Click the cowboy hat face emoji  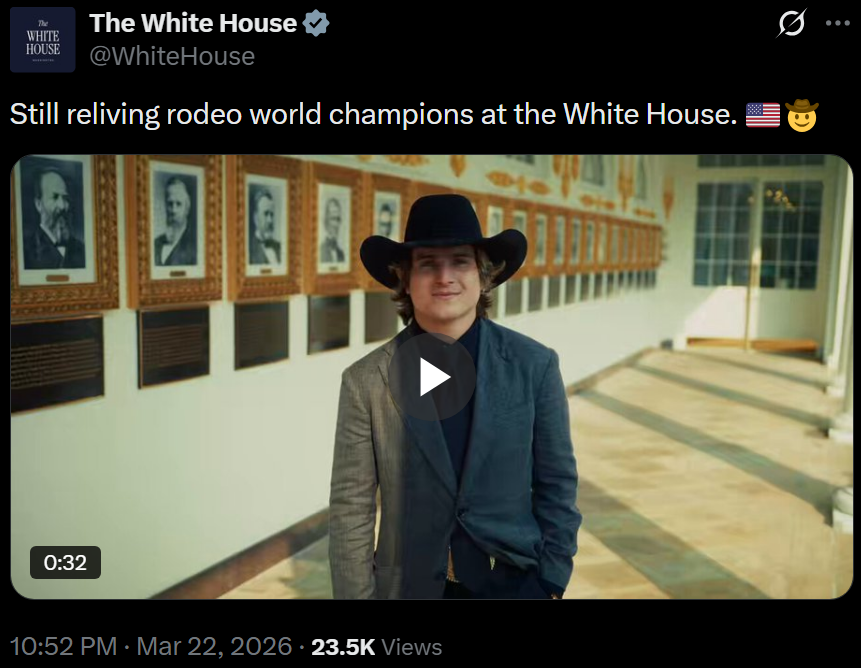point(802,115)
